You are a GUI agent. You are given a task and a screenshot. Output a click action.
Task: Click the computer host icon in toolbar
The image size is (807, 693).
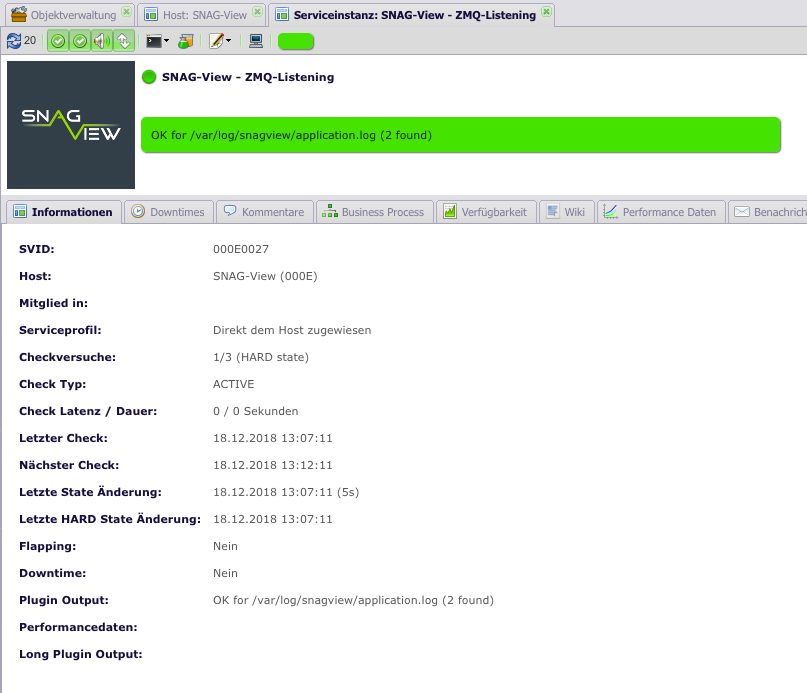[x=256, y=41]
